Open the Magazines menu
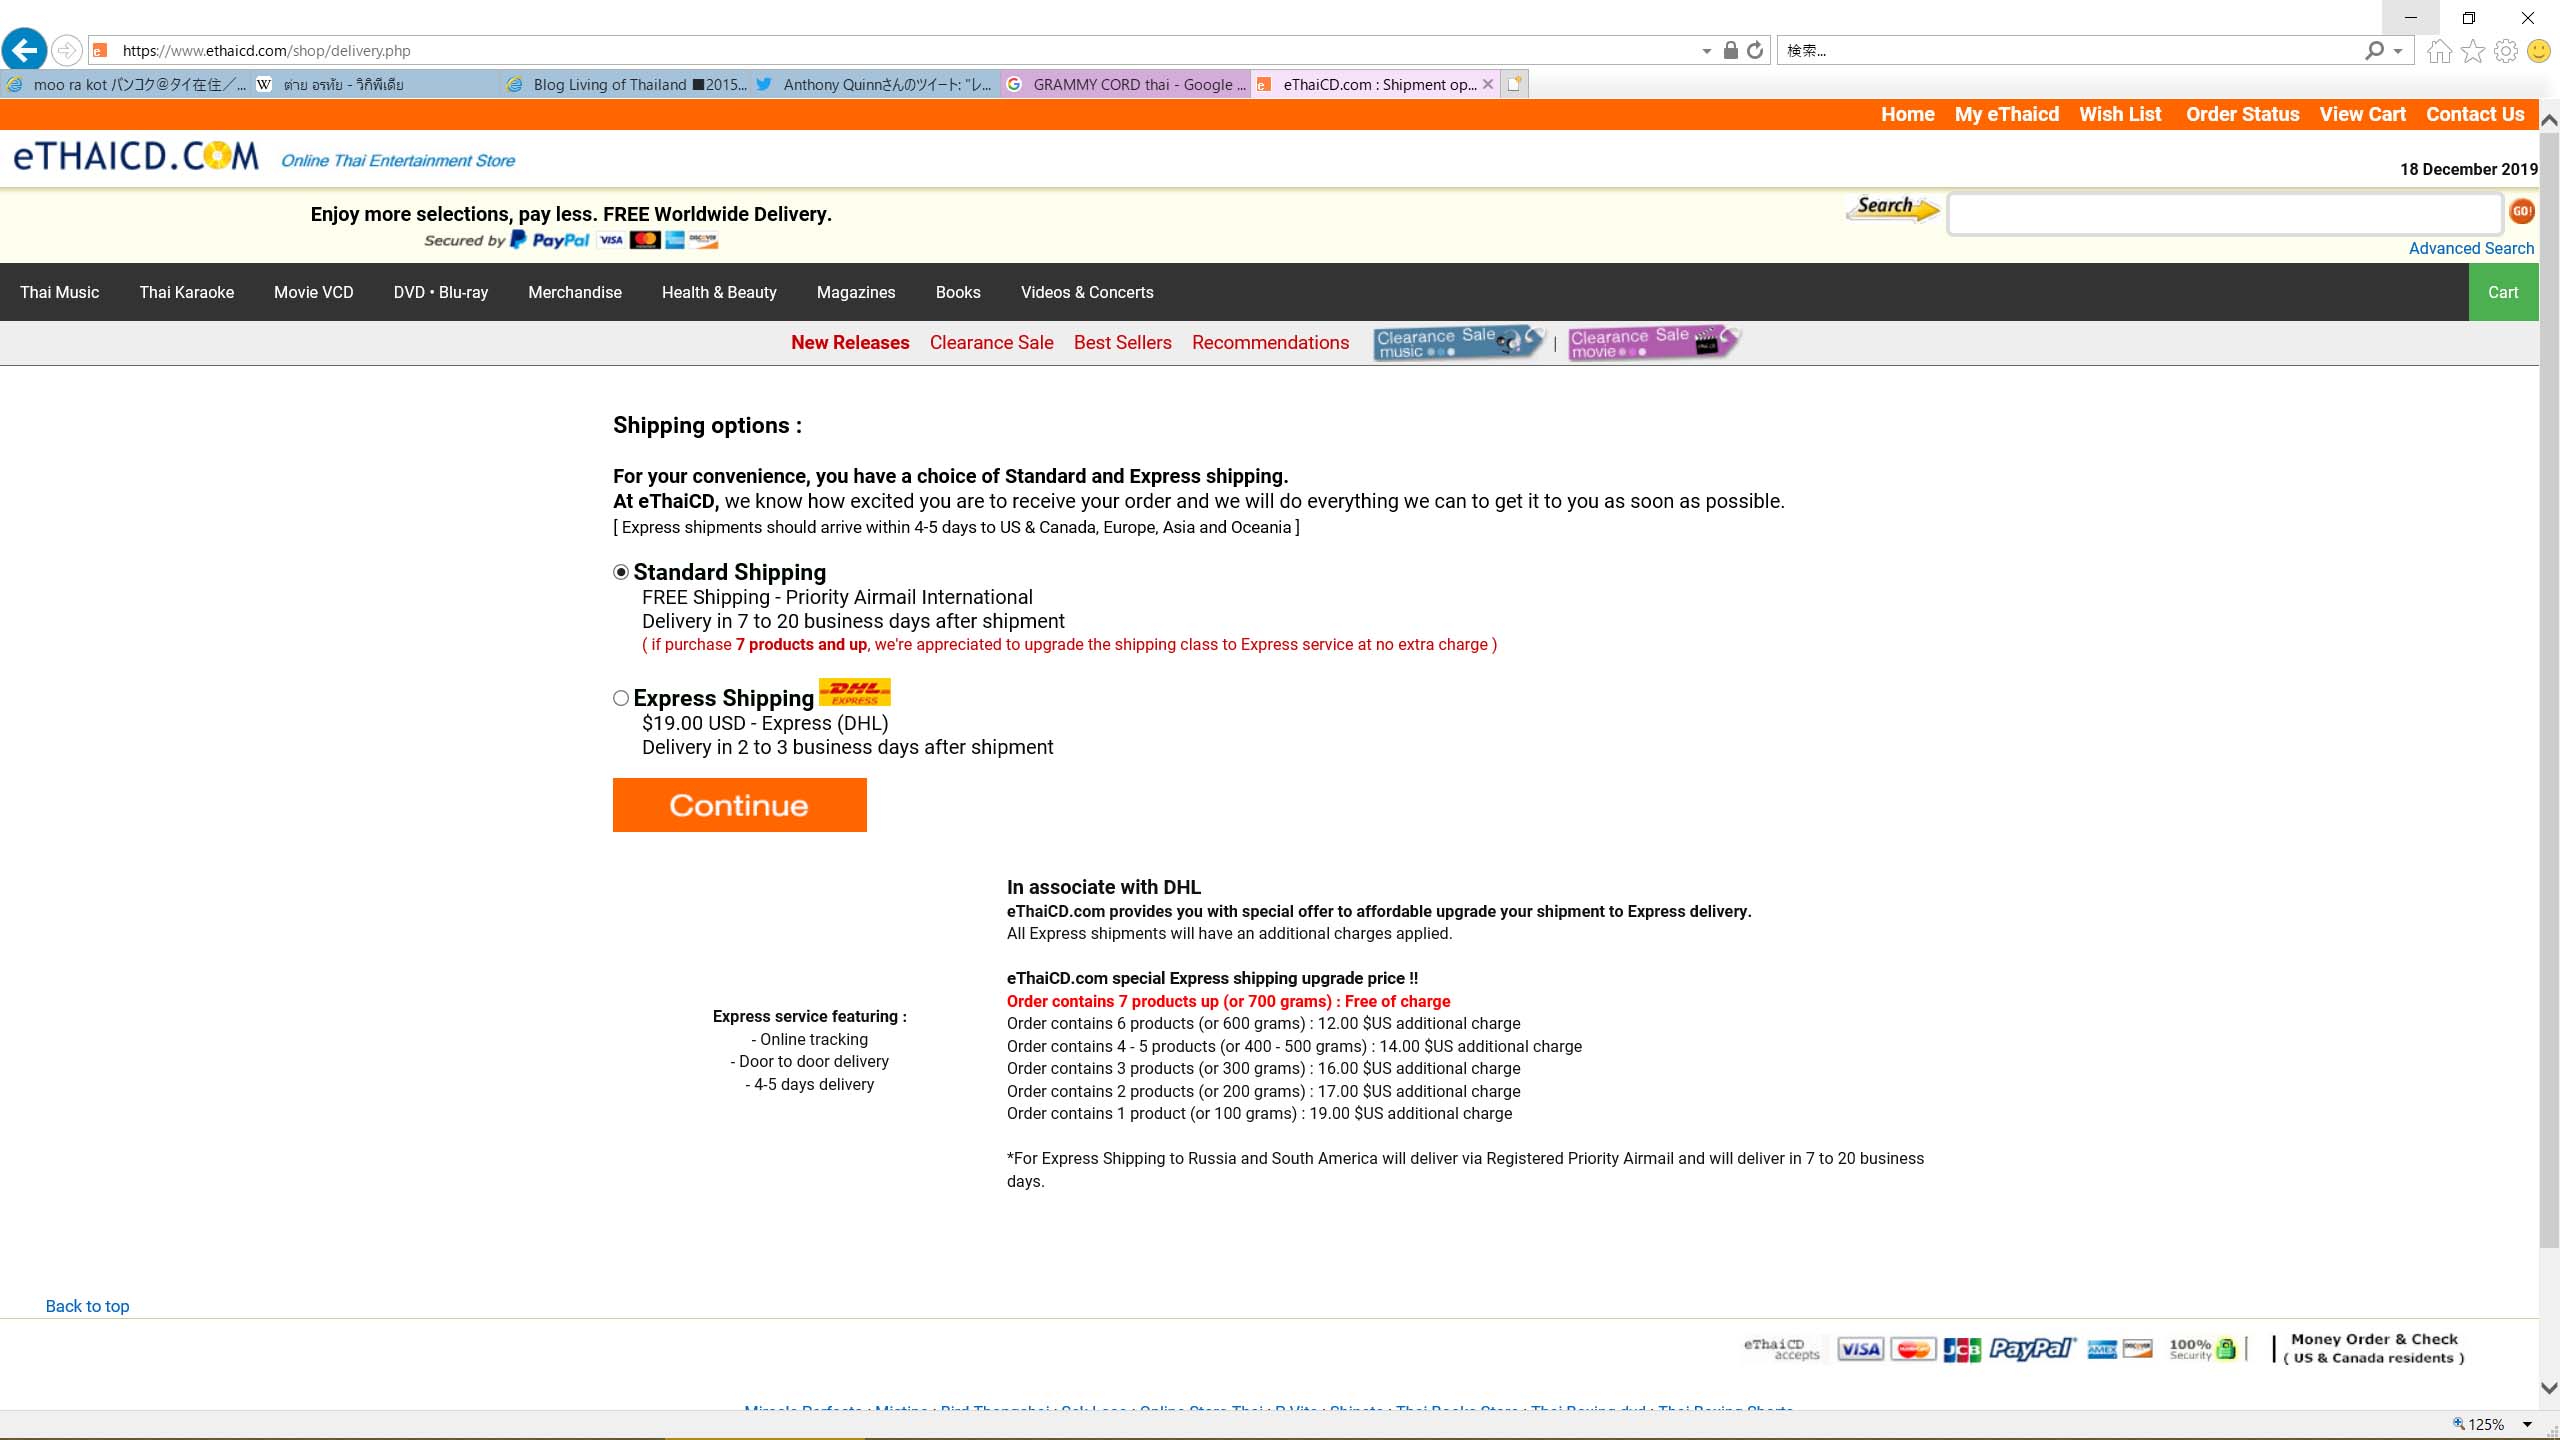 [x=856, y=292]
